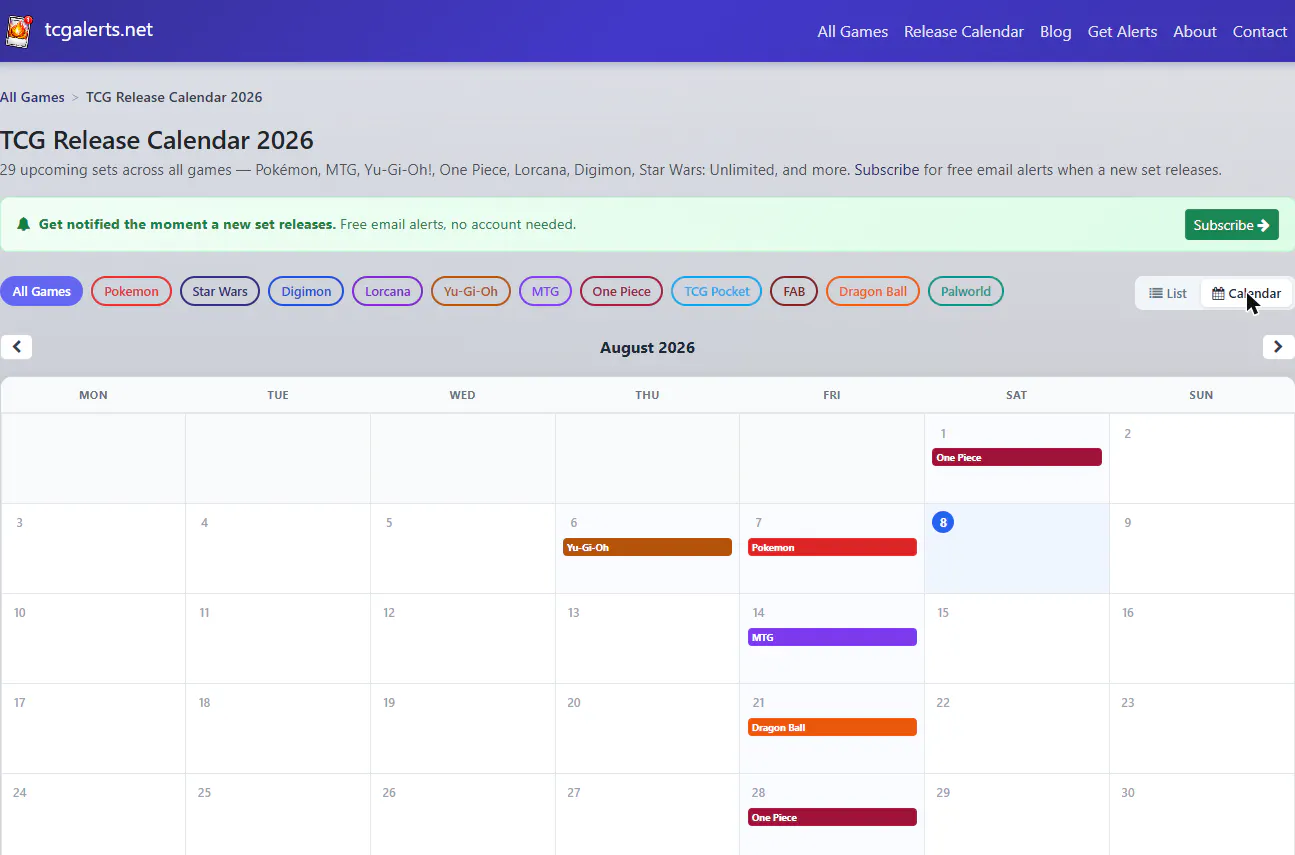The height and width of the screenshot is (855, 1295).
Task: Click the date number 3
Action: click(x=19, y=522)
